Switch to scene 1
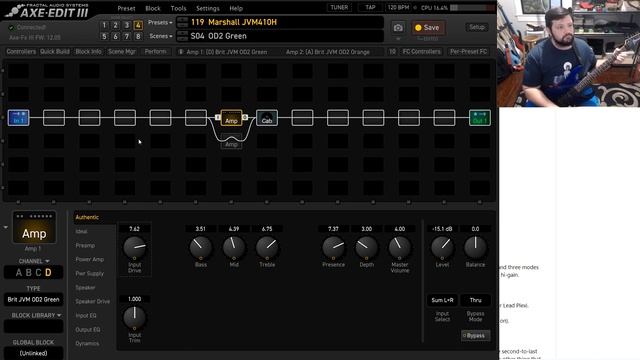This screenshot has height=360, width=640. tap(104, 25)
